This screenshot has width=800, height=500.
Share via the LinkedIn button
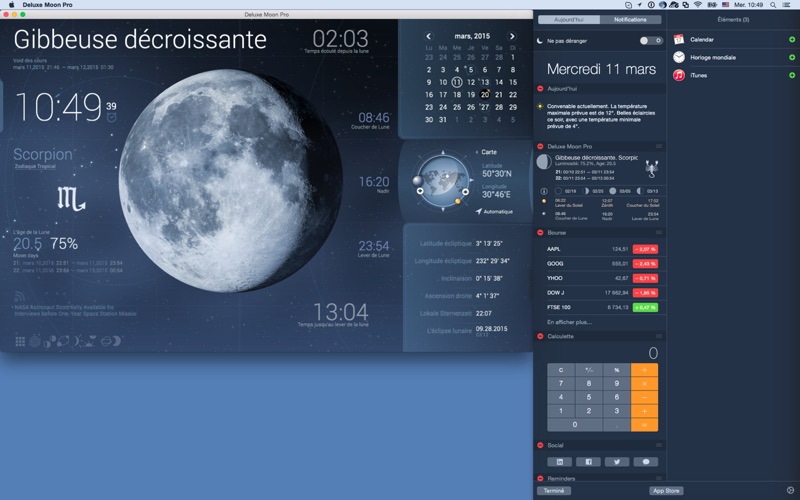(560, 462)
